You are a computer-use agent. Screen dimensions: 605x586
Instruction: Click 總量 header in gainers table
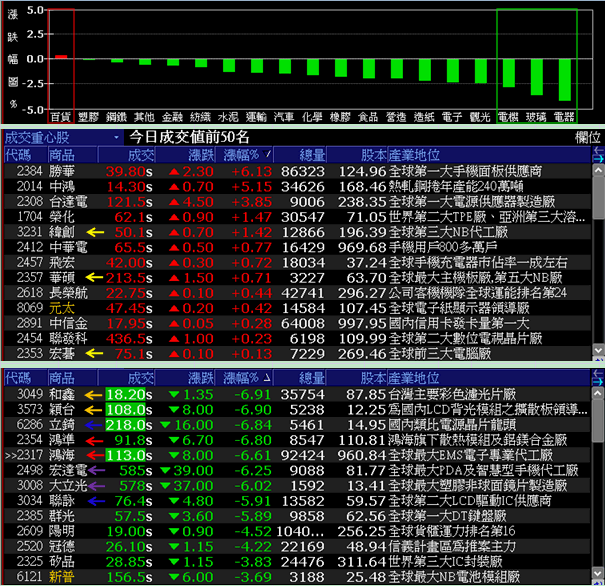coord(299,155)
